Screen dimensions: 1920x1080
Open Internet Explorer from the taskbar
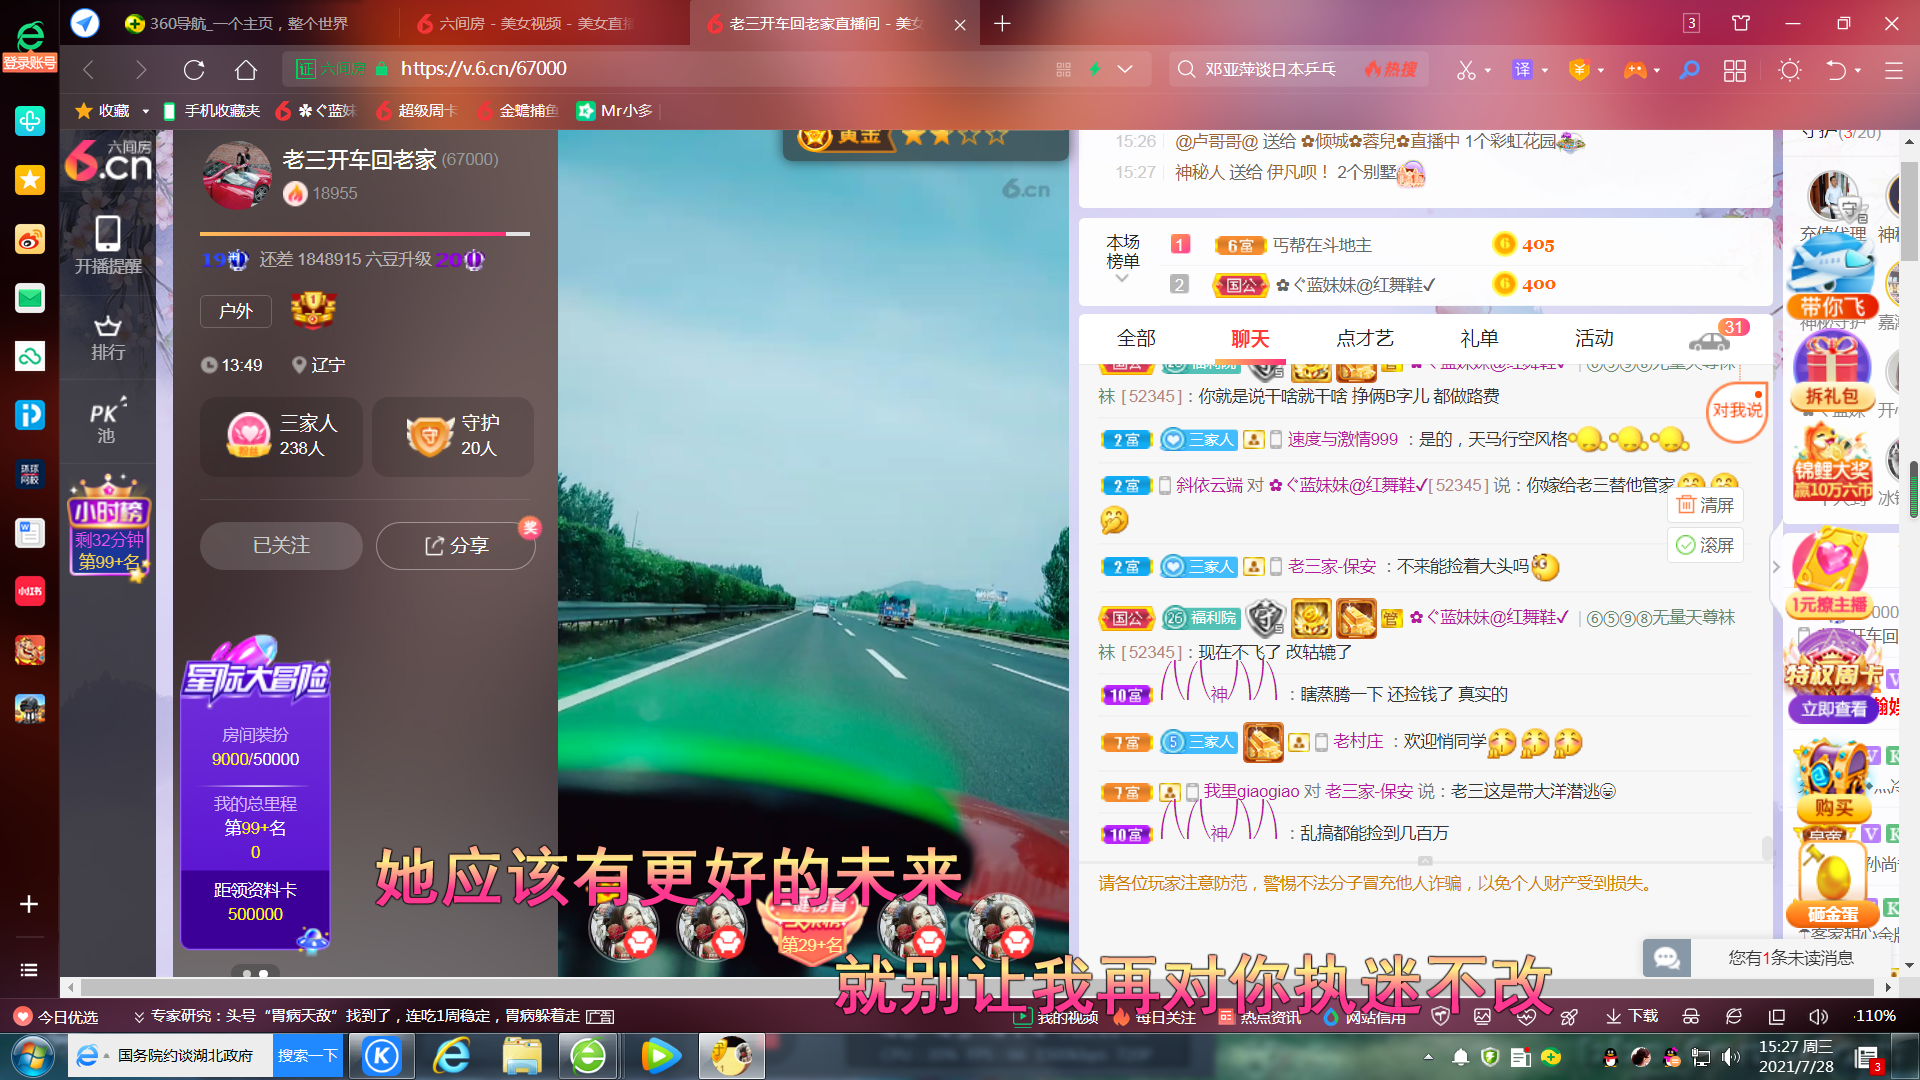coord(452,1056)
